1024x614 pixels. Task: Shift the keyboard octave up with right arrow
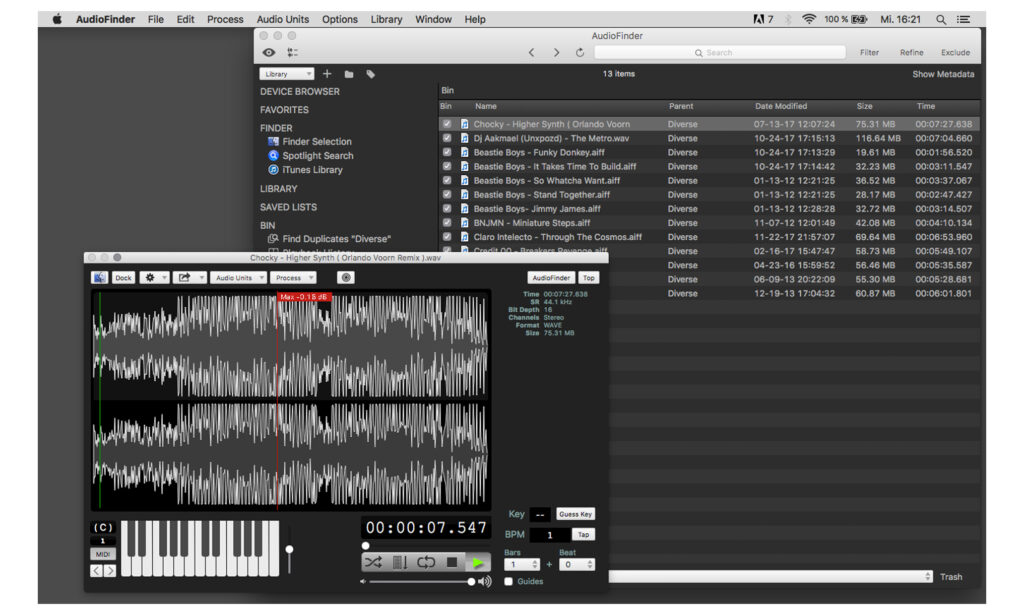[x=110, y=571]
